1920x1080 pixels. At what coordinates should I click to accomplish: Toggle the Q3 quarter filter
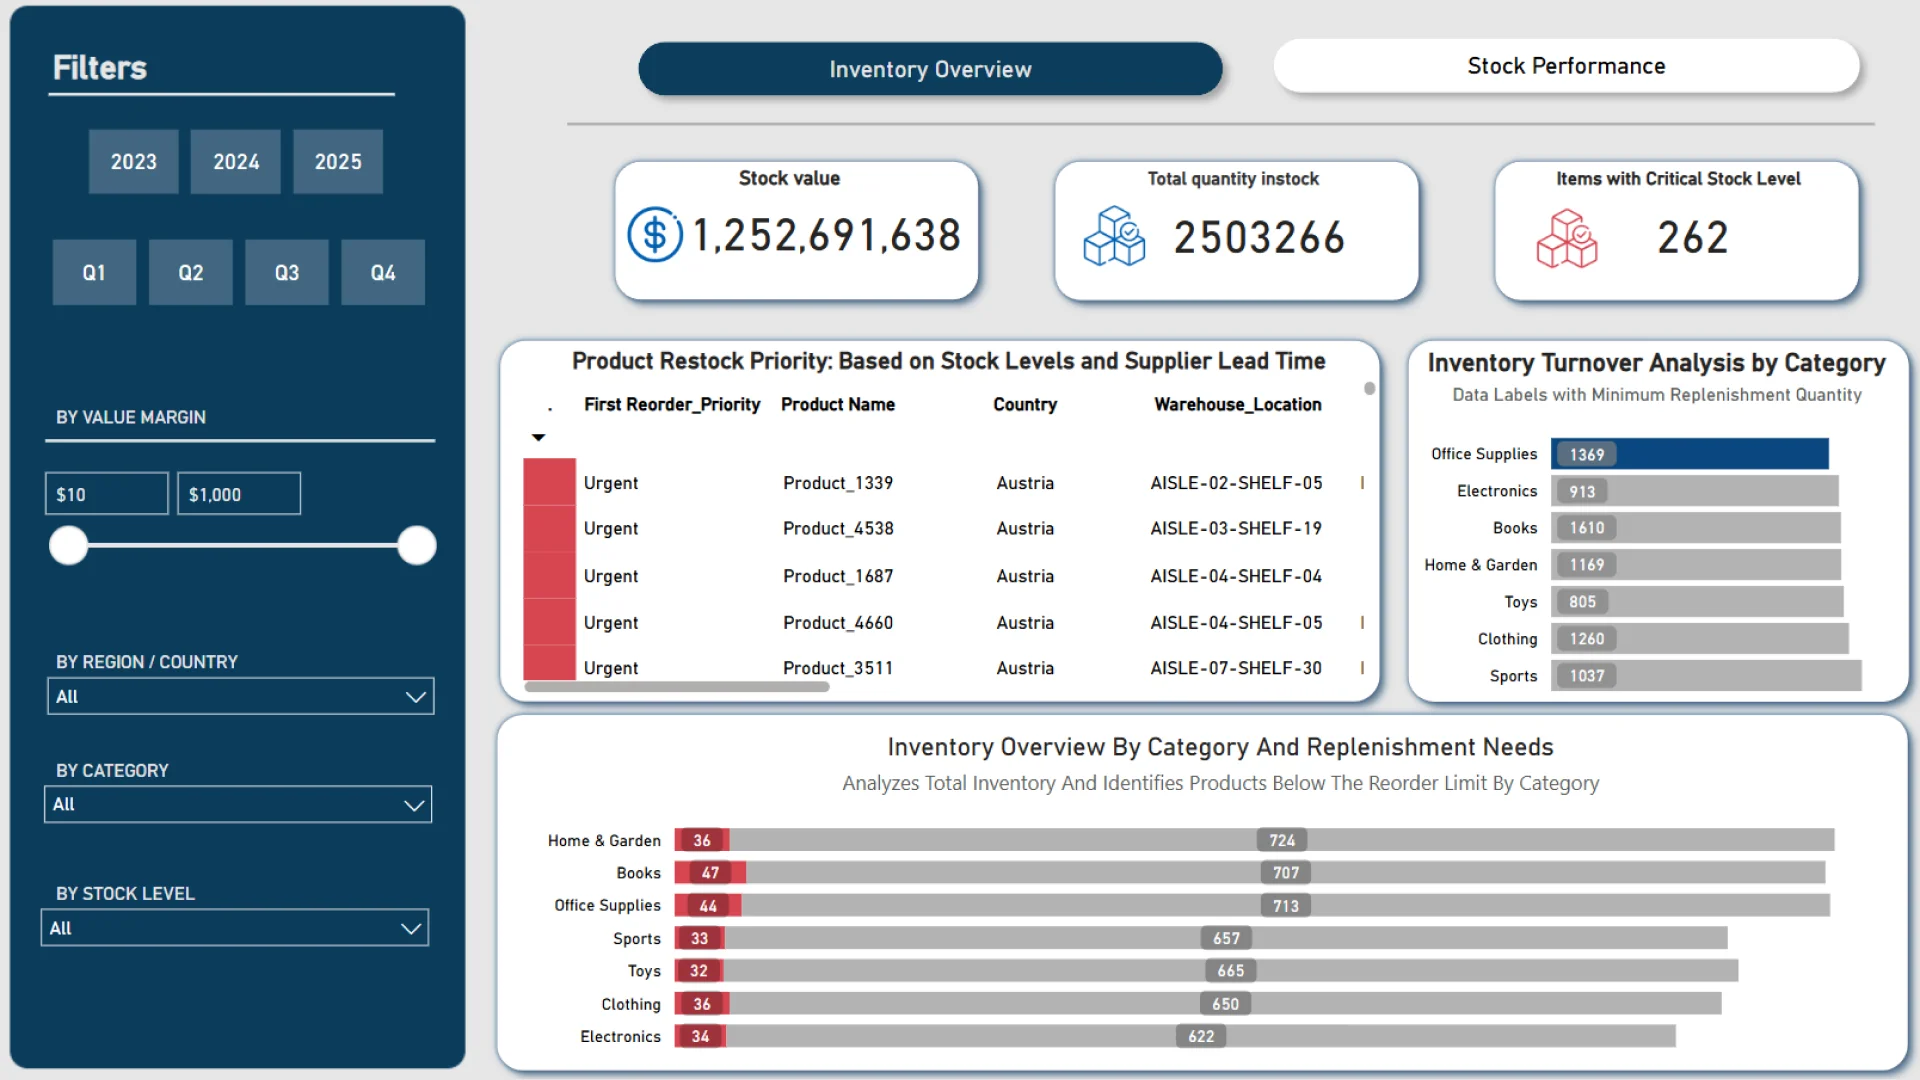[287, 272]
